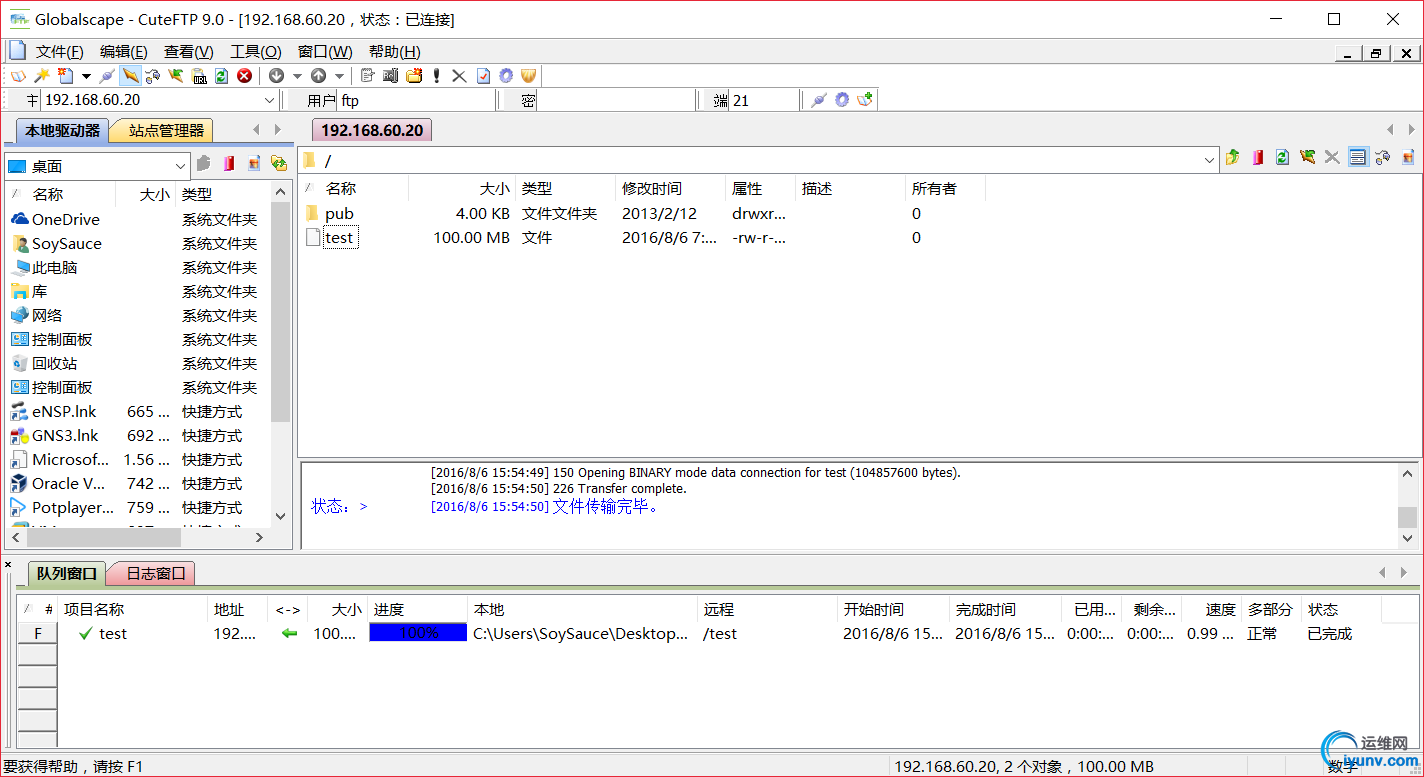Open the dropdown arrow next to New icon

pyautogui.click(x=86, y=76)
